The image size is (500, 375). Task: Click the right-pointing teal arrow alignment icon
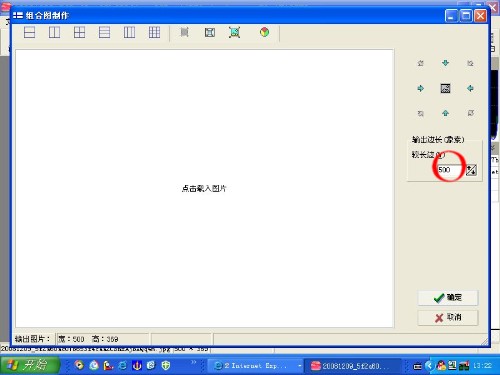pos(420,88)
